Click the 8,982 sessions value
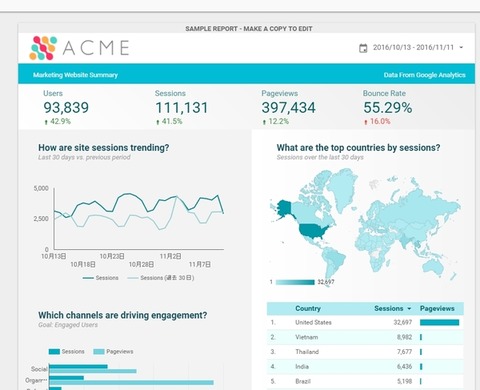480x390 pixels. coord(404,337)
